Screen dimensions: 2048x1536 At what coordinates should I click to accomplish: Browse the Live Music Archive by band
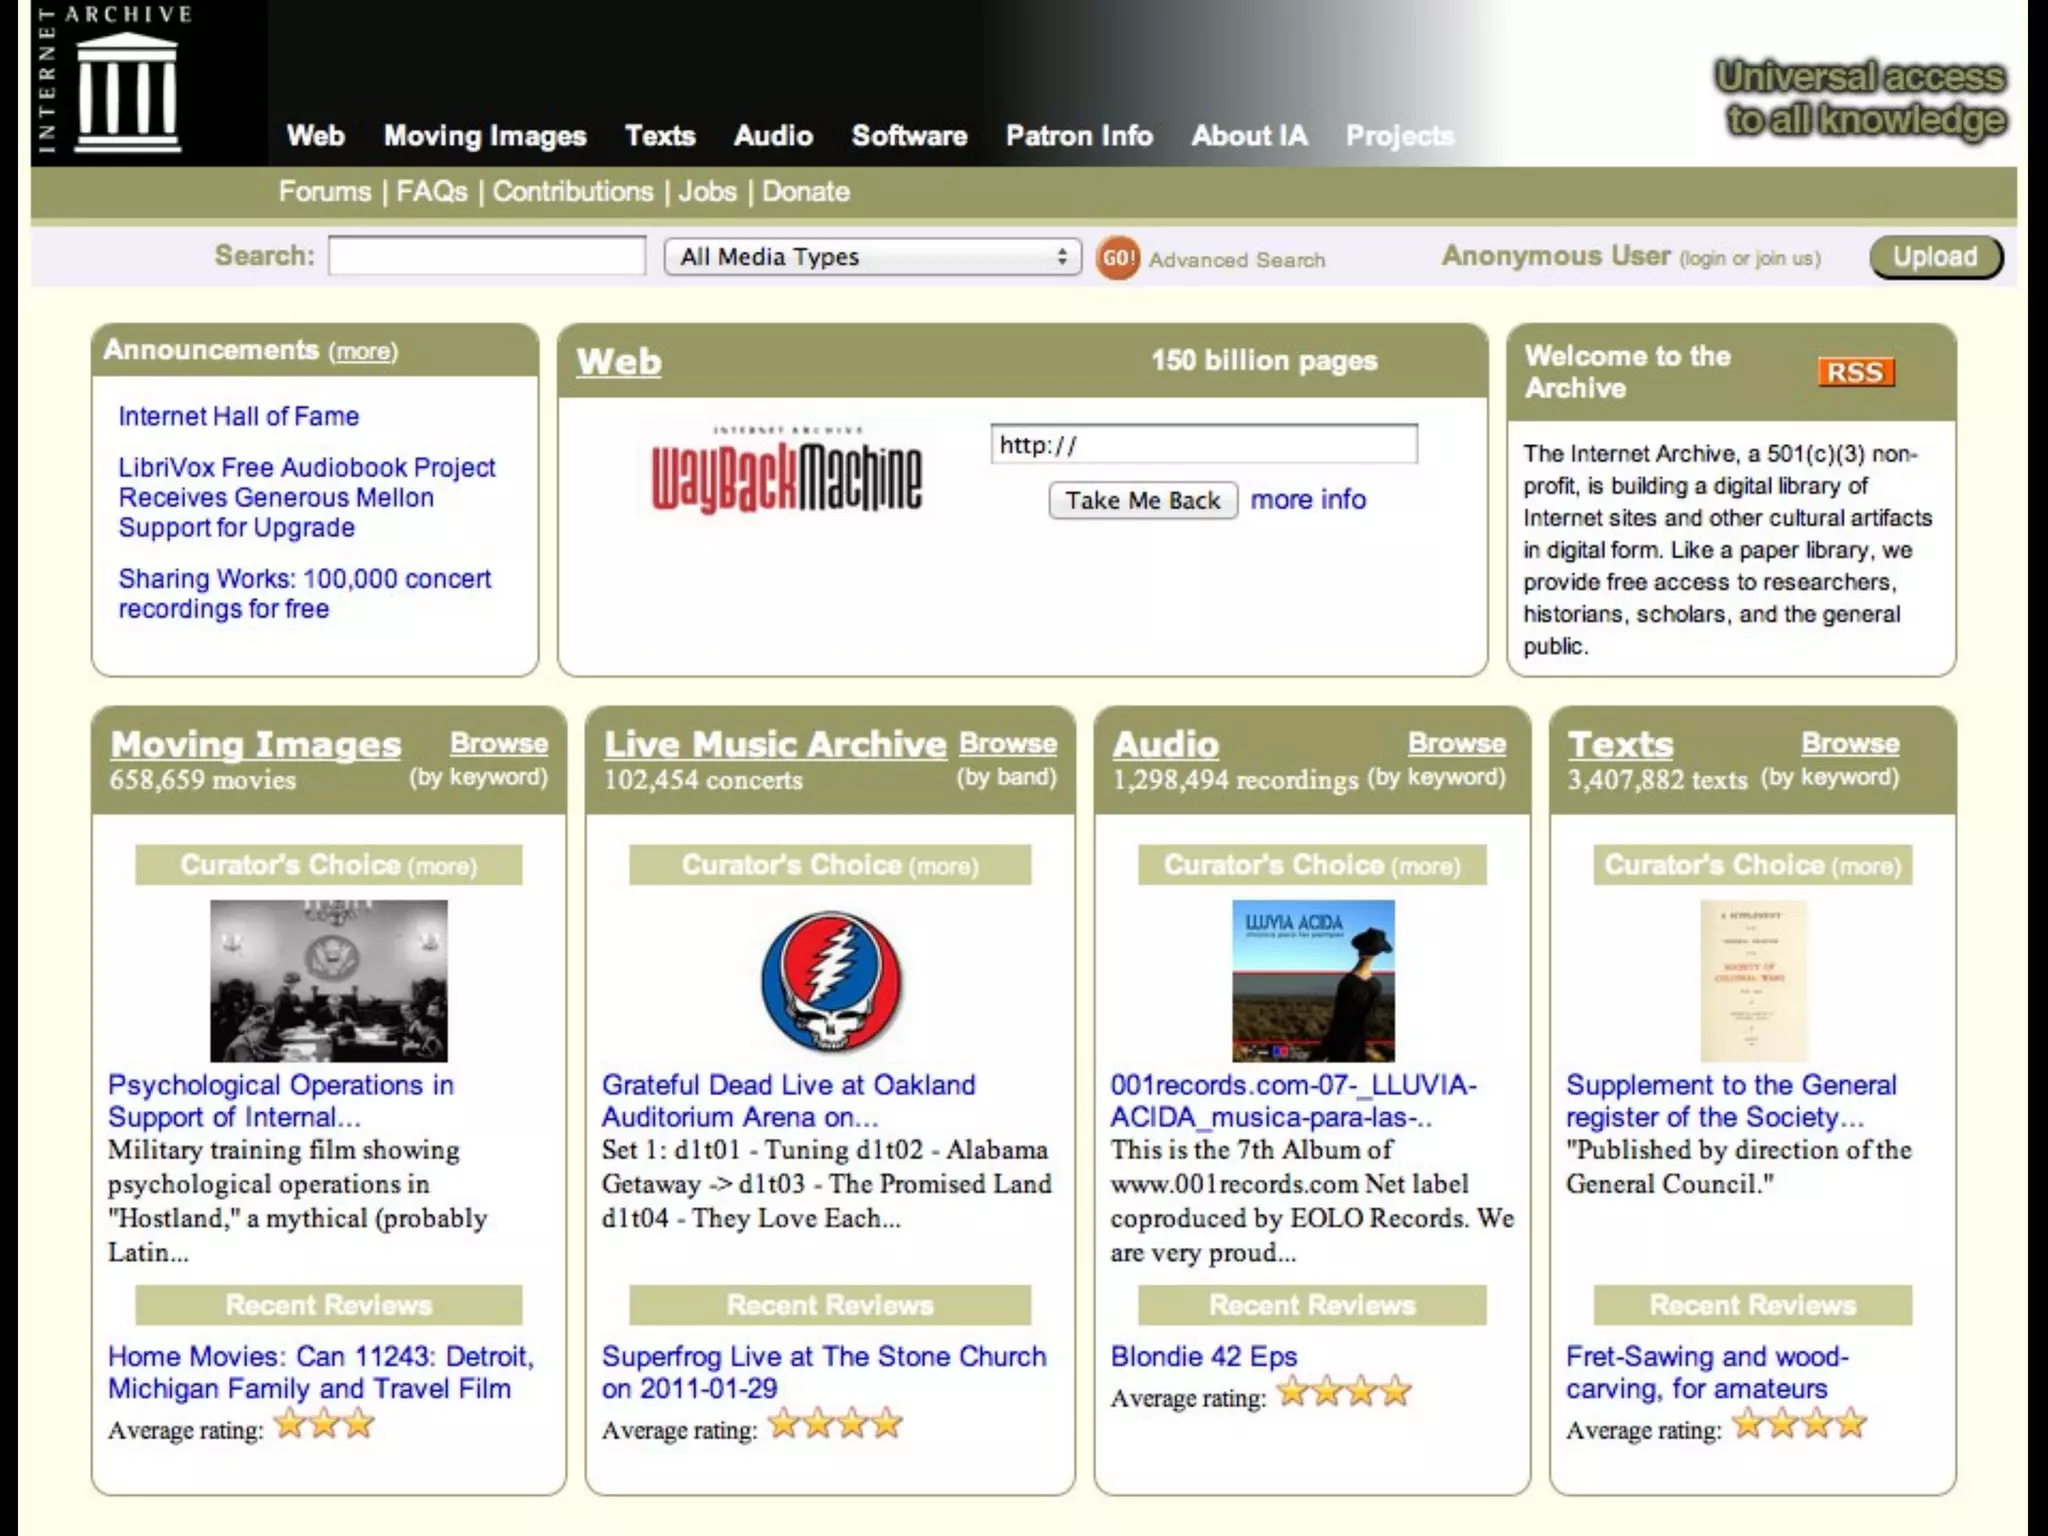point(1007,744)
